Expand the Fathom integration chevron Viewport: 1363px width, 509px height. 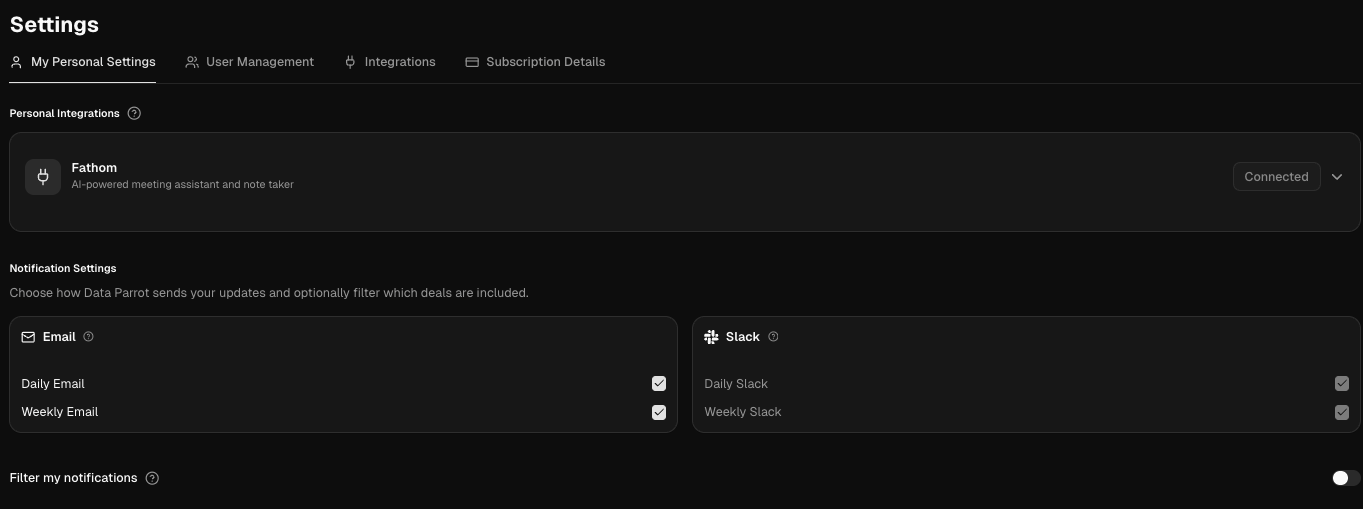click(x=1337, y=177)
